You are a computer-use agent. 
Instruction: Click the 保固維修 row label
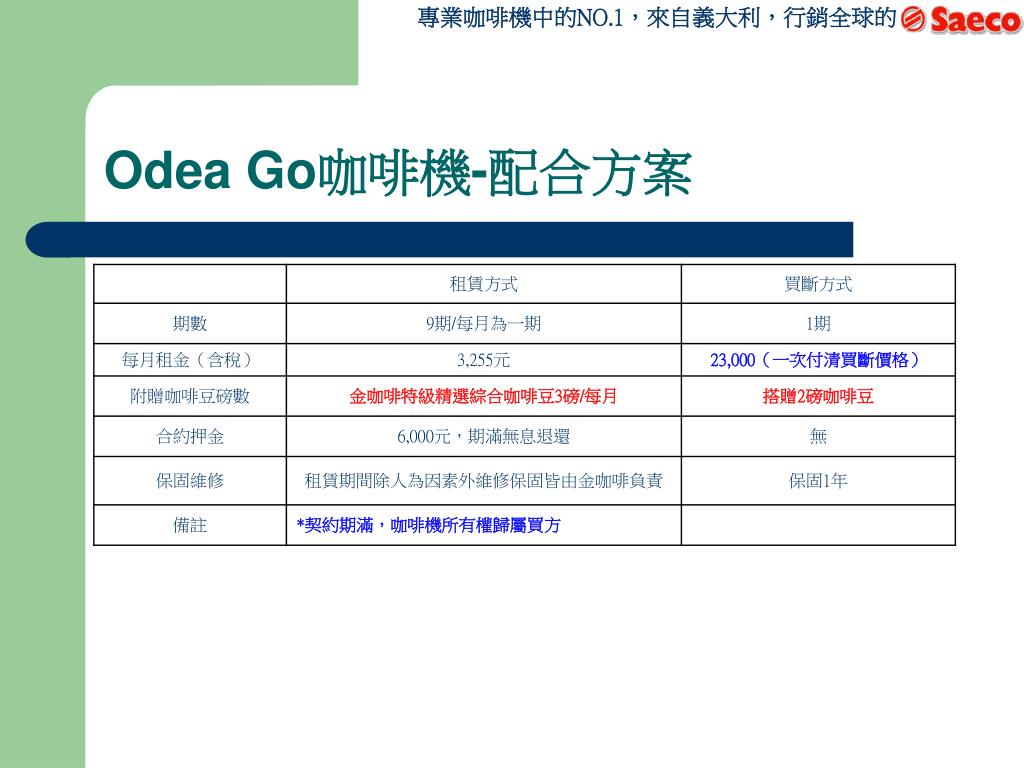coord(189,481)
